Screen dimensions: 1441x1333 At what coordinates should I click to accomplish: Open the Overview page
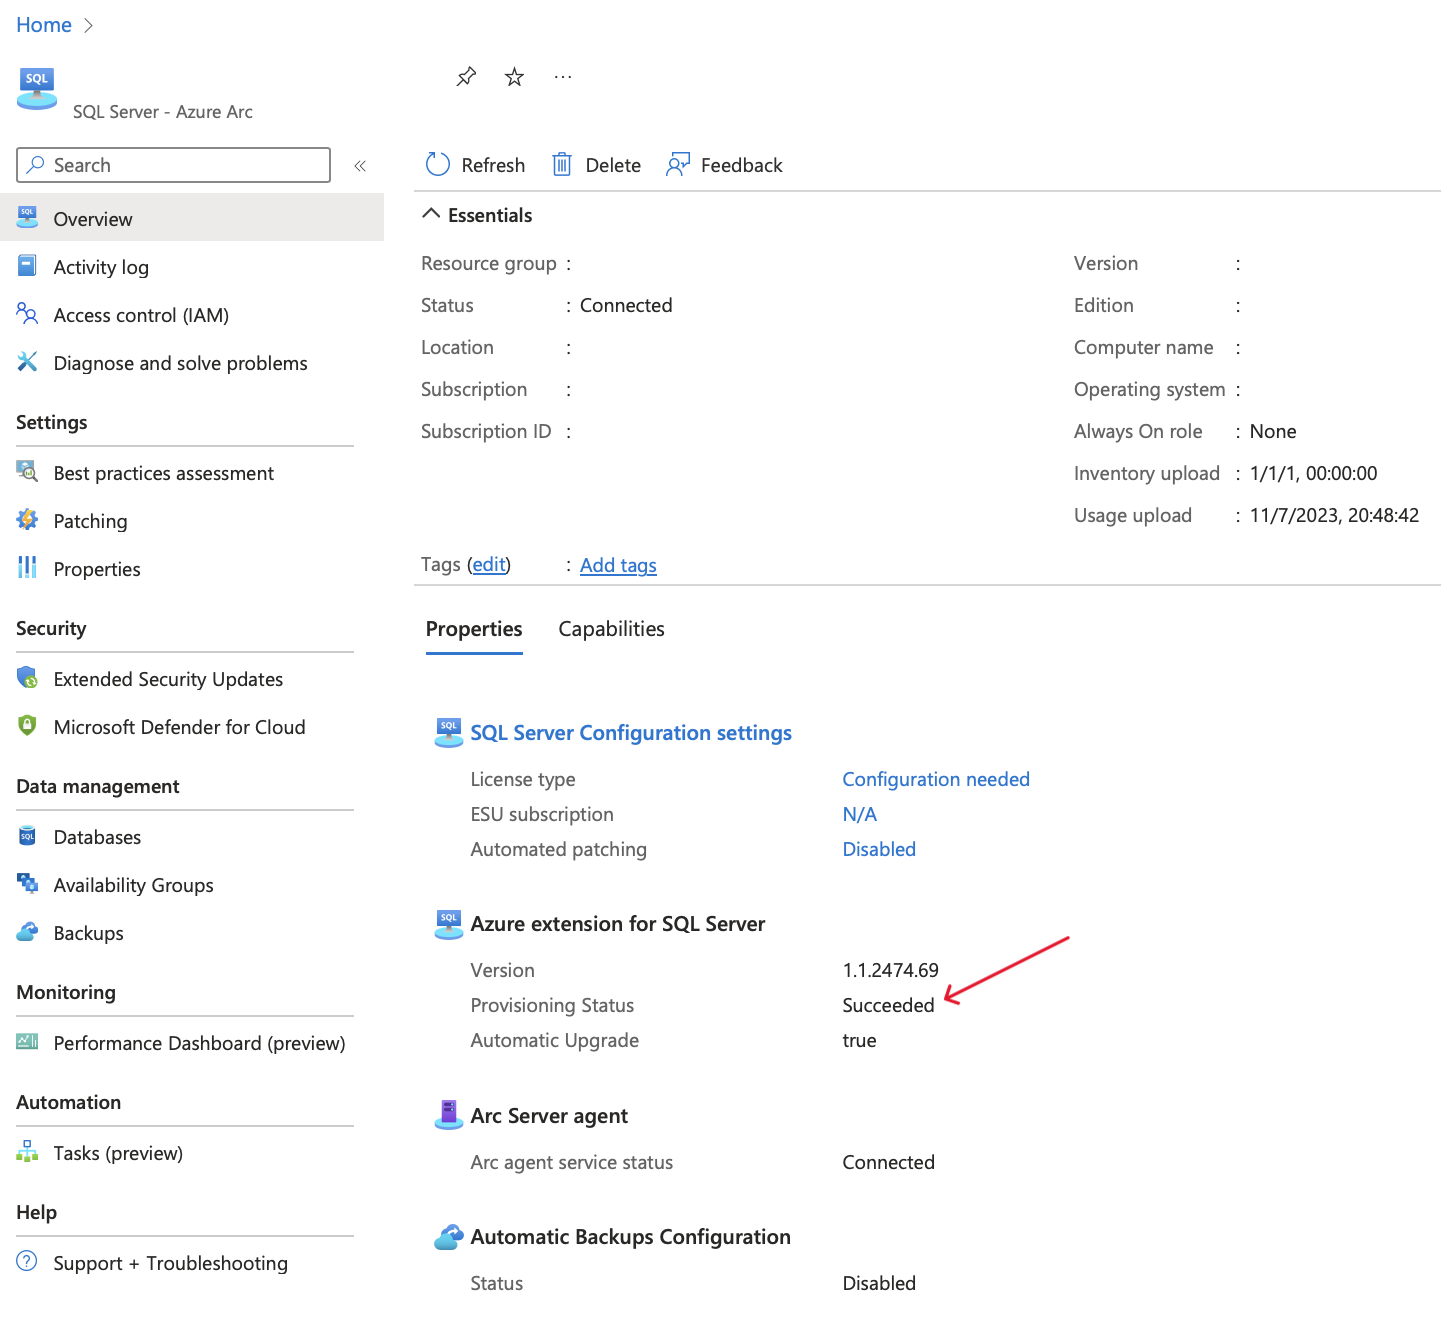(x=192, y=218)
